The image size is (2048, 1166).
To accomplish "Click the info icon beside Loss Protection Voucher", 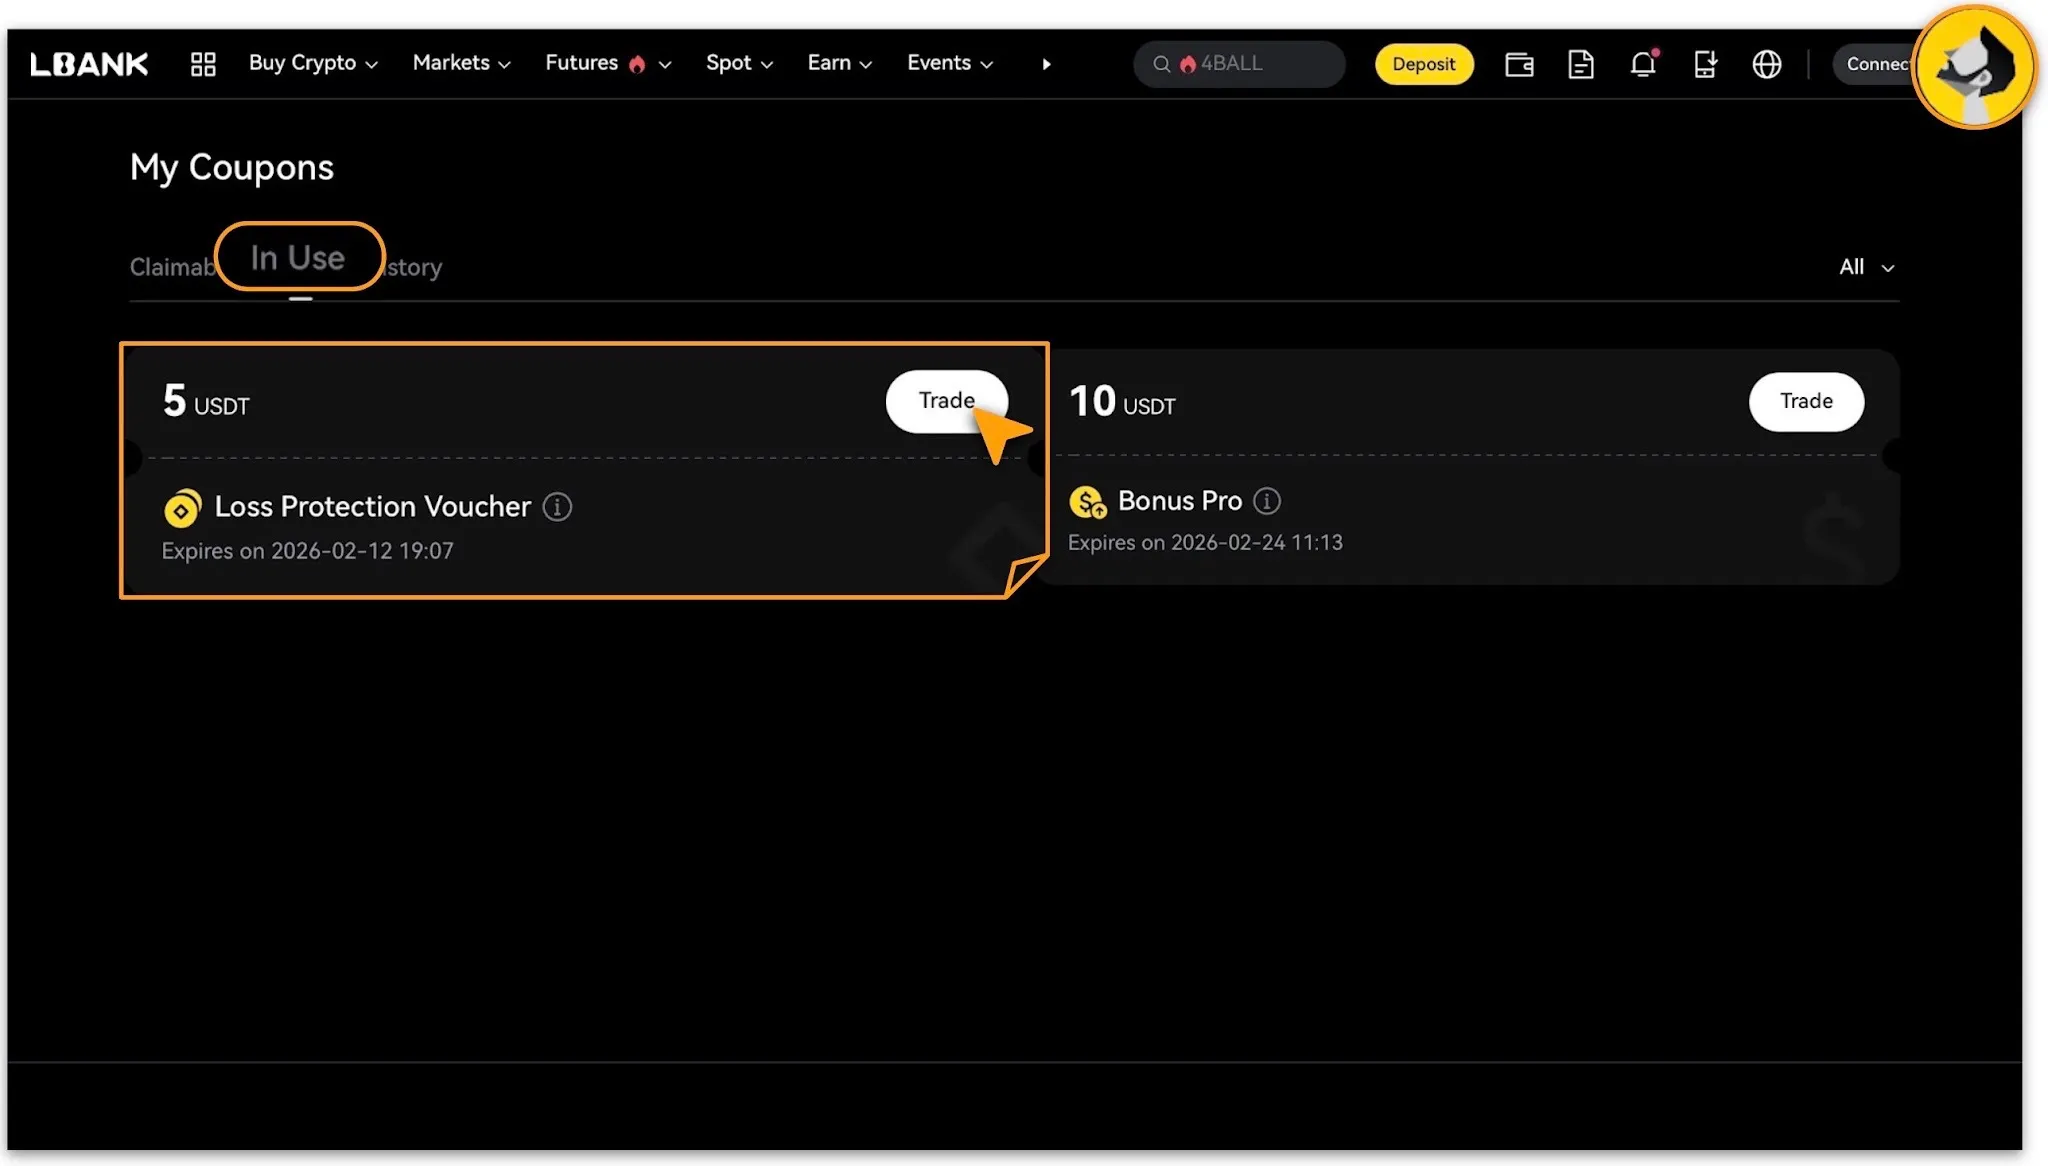I will click(x=557, y=507).
